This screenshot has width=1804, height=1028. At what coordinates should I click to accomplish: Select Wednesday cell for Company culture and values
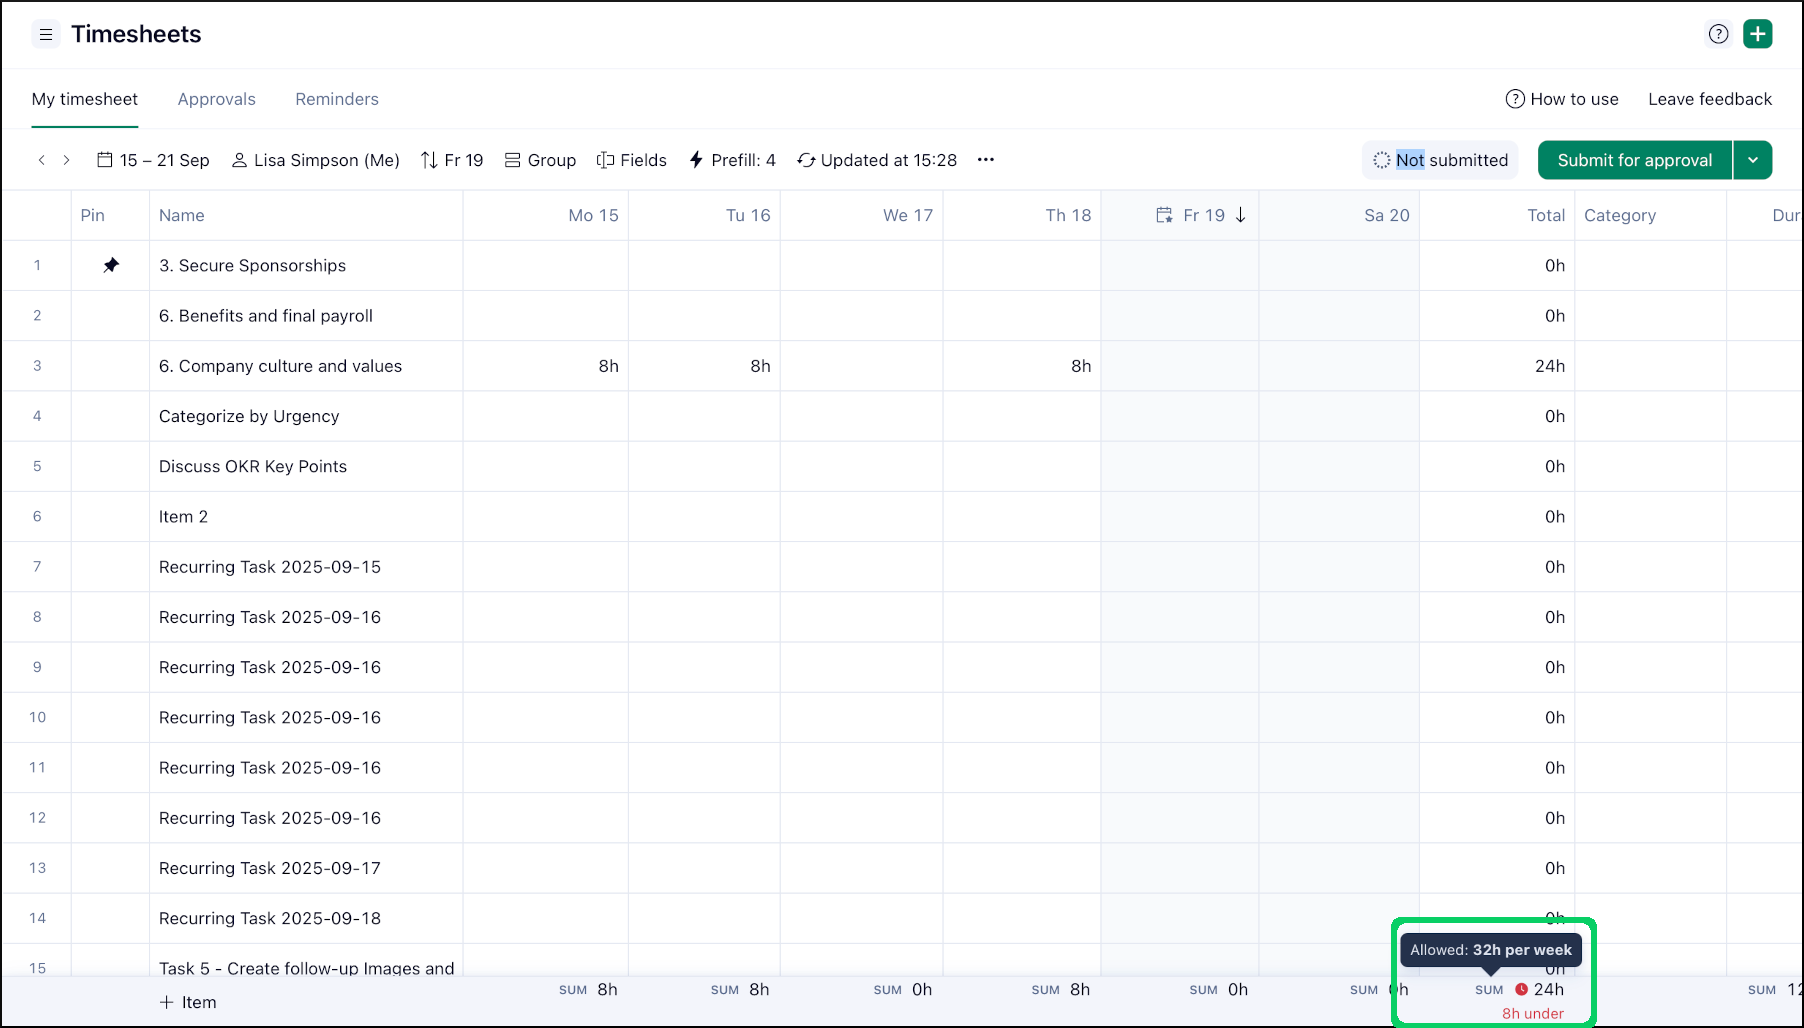coord(861,366)
